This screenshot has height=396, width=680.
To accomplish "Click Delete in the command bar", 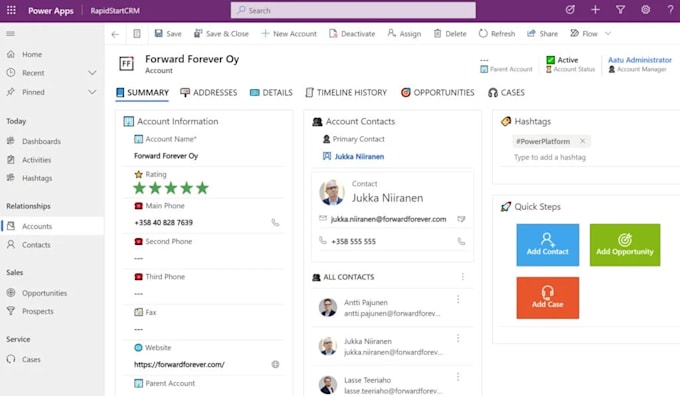I will pyautogui.click(x=450, y=34).
